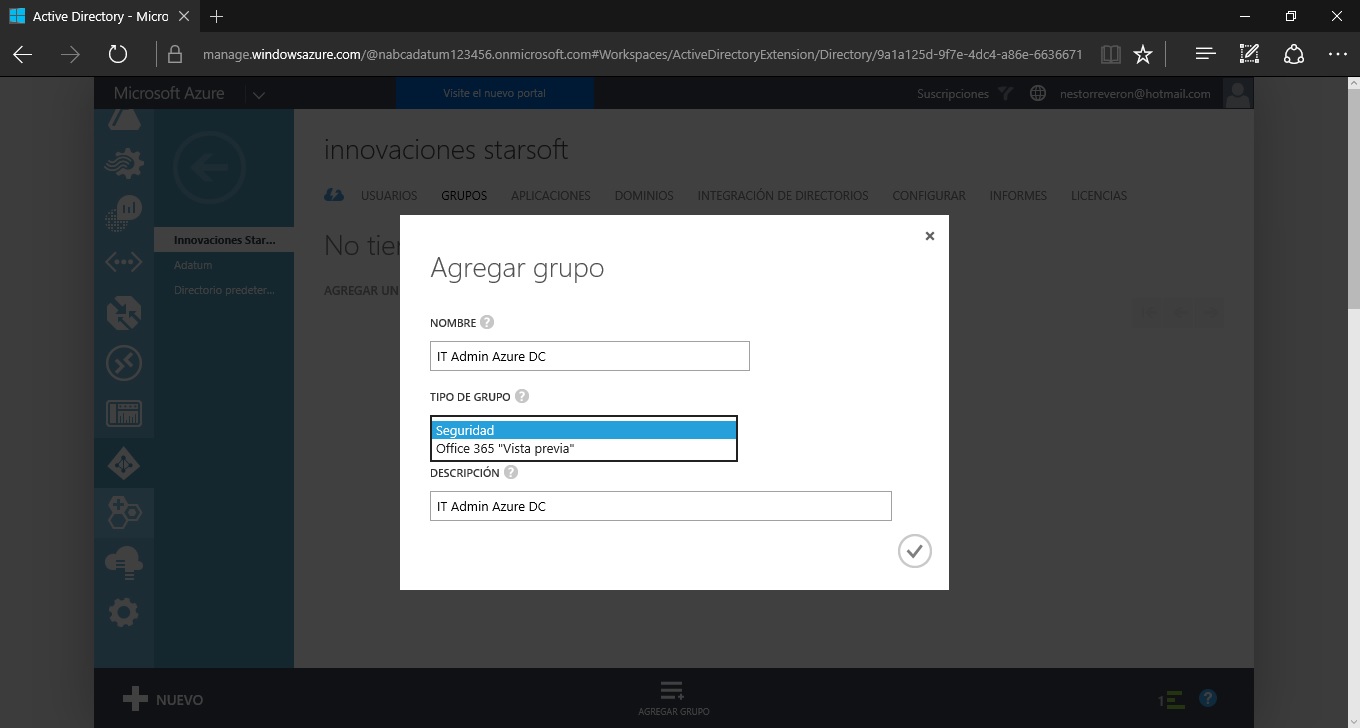Viewport: 1360px width, 728px height.
Task: Expand the Microsoft Azure dropdown chevron
Action: pos(258,94)
